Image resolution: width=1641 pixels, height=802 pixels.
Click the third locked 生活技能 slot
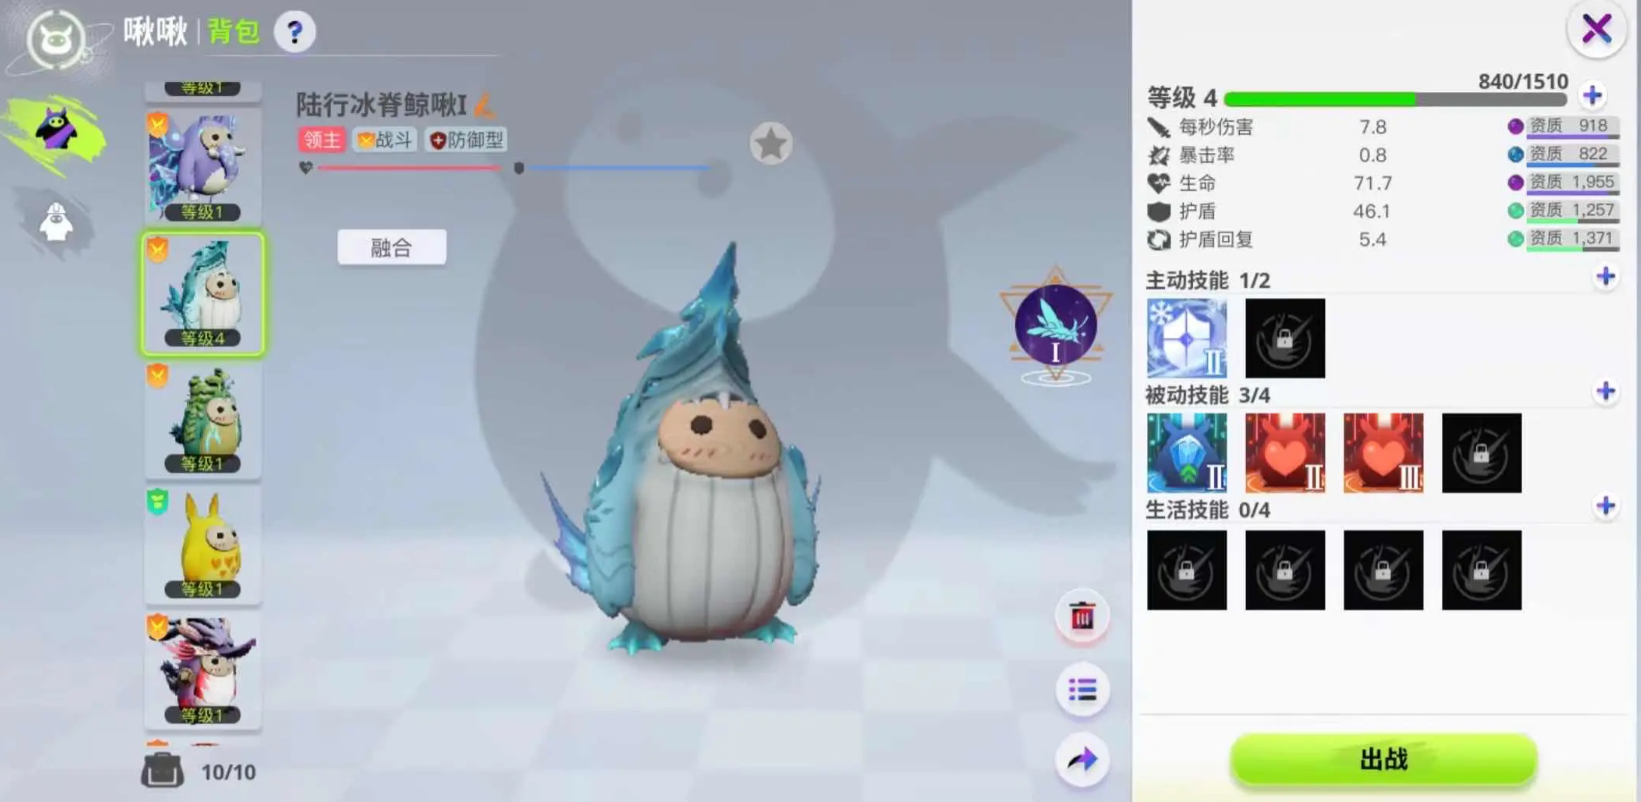click(1383, 570)
